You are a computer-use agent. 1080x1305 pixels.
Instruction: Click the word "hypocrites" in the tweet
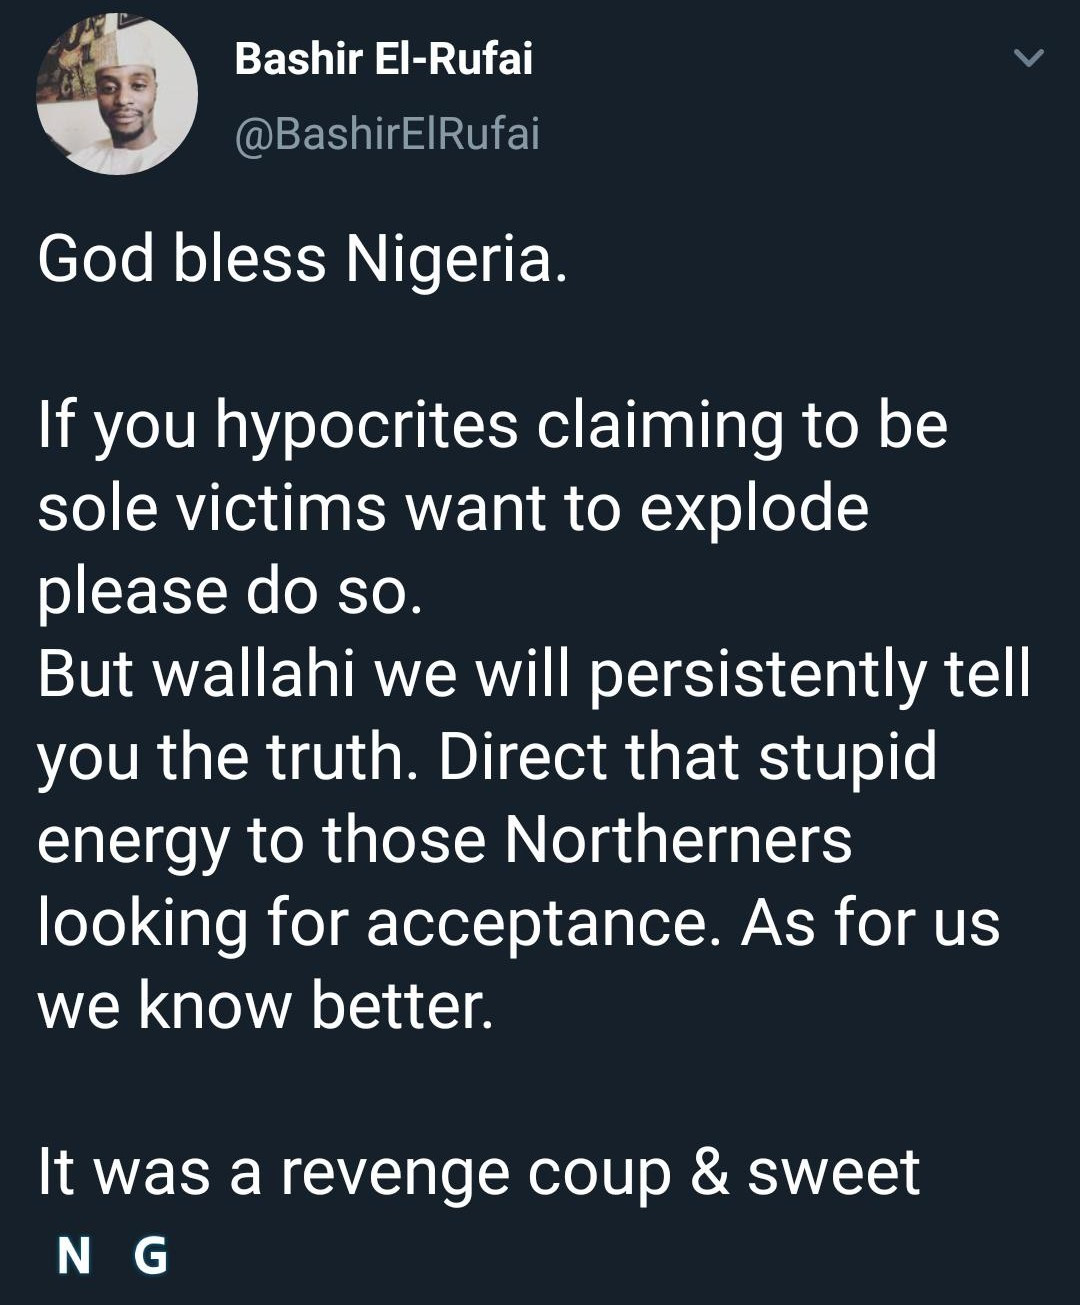coord(366,425)
